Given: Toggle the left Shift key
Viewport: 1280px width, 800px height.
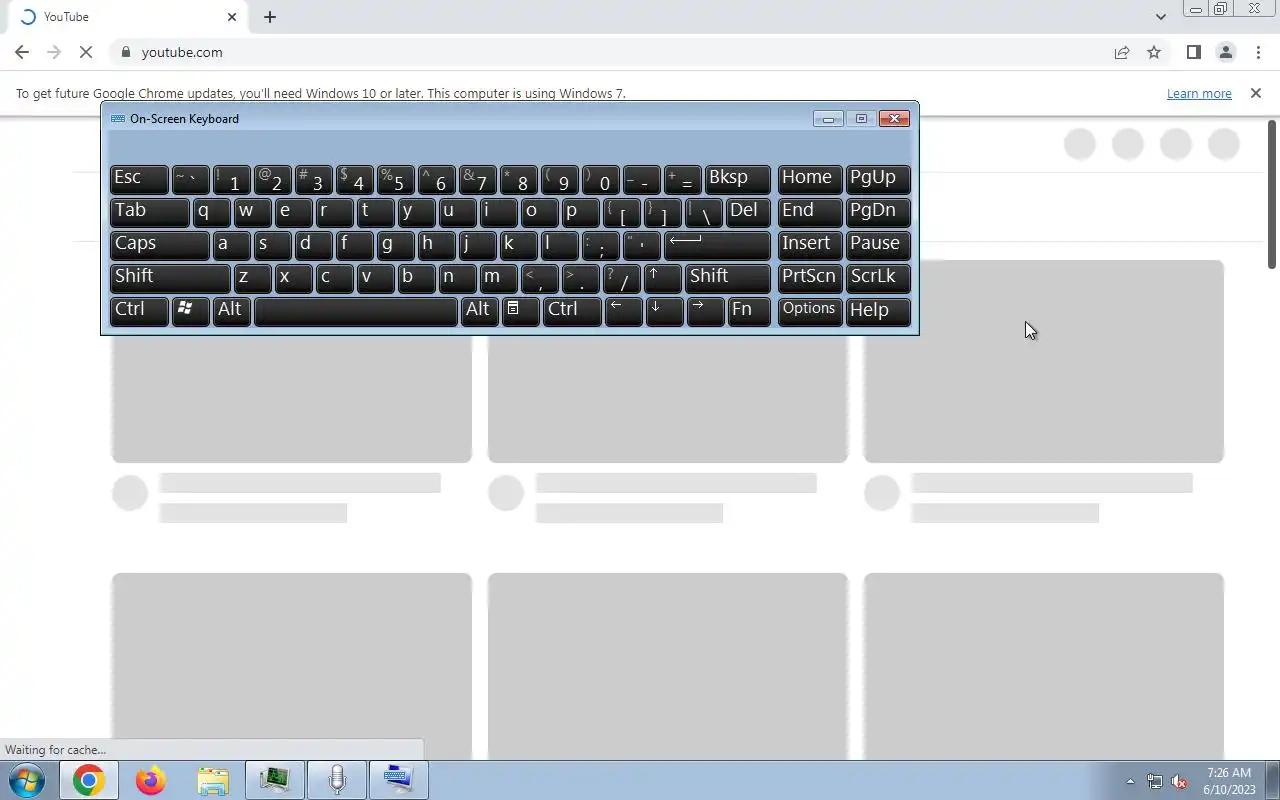Looking at the screenshot, I should click(x=170, y=277).
